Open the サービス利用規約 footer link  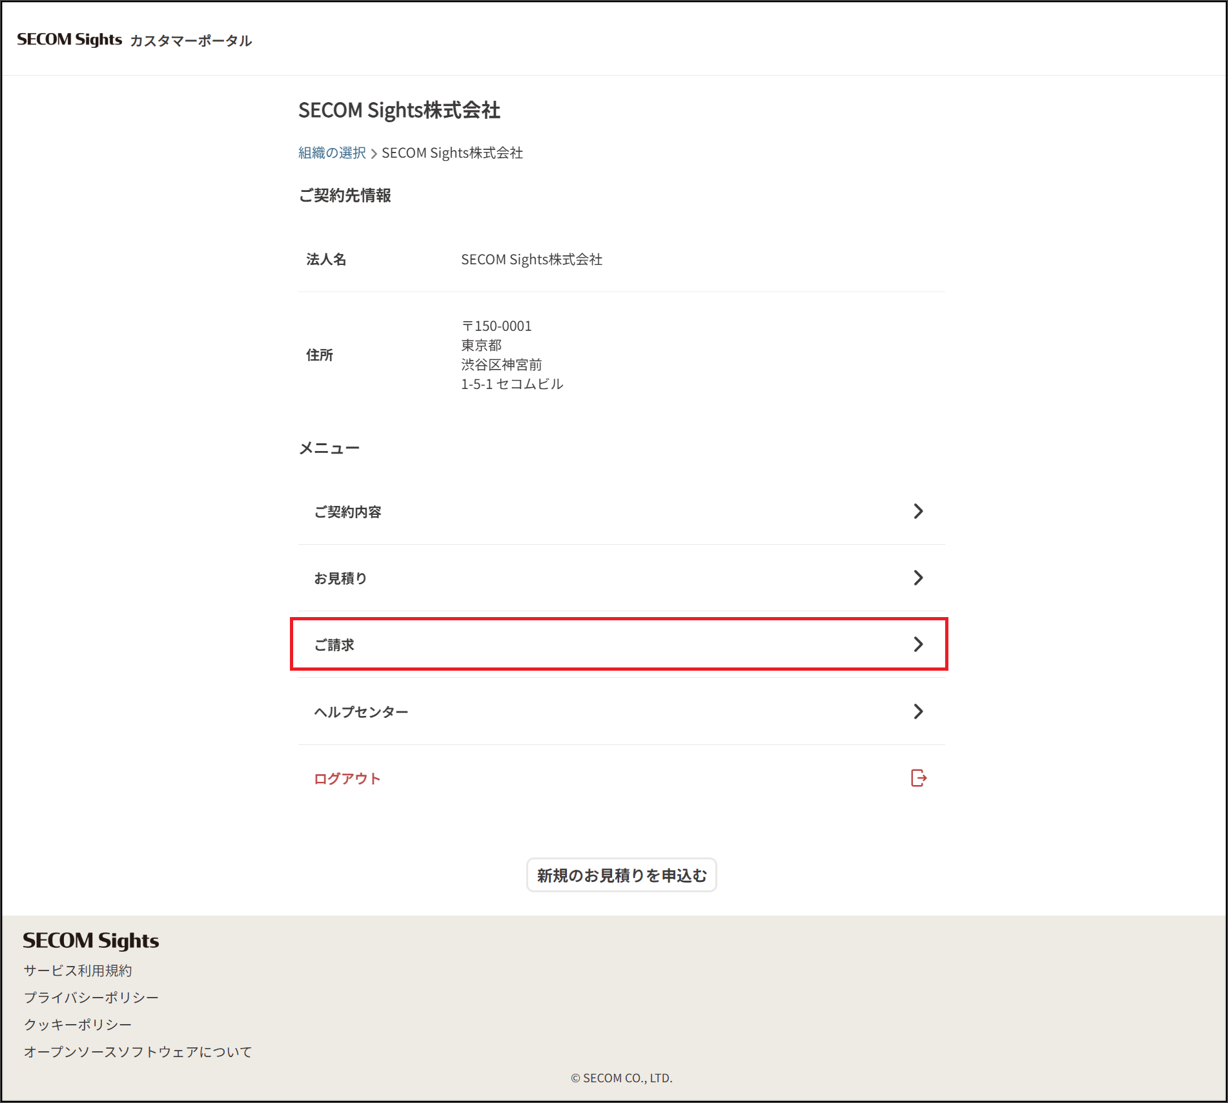[x=78, y=970]
